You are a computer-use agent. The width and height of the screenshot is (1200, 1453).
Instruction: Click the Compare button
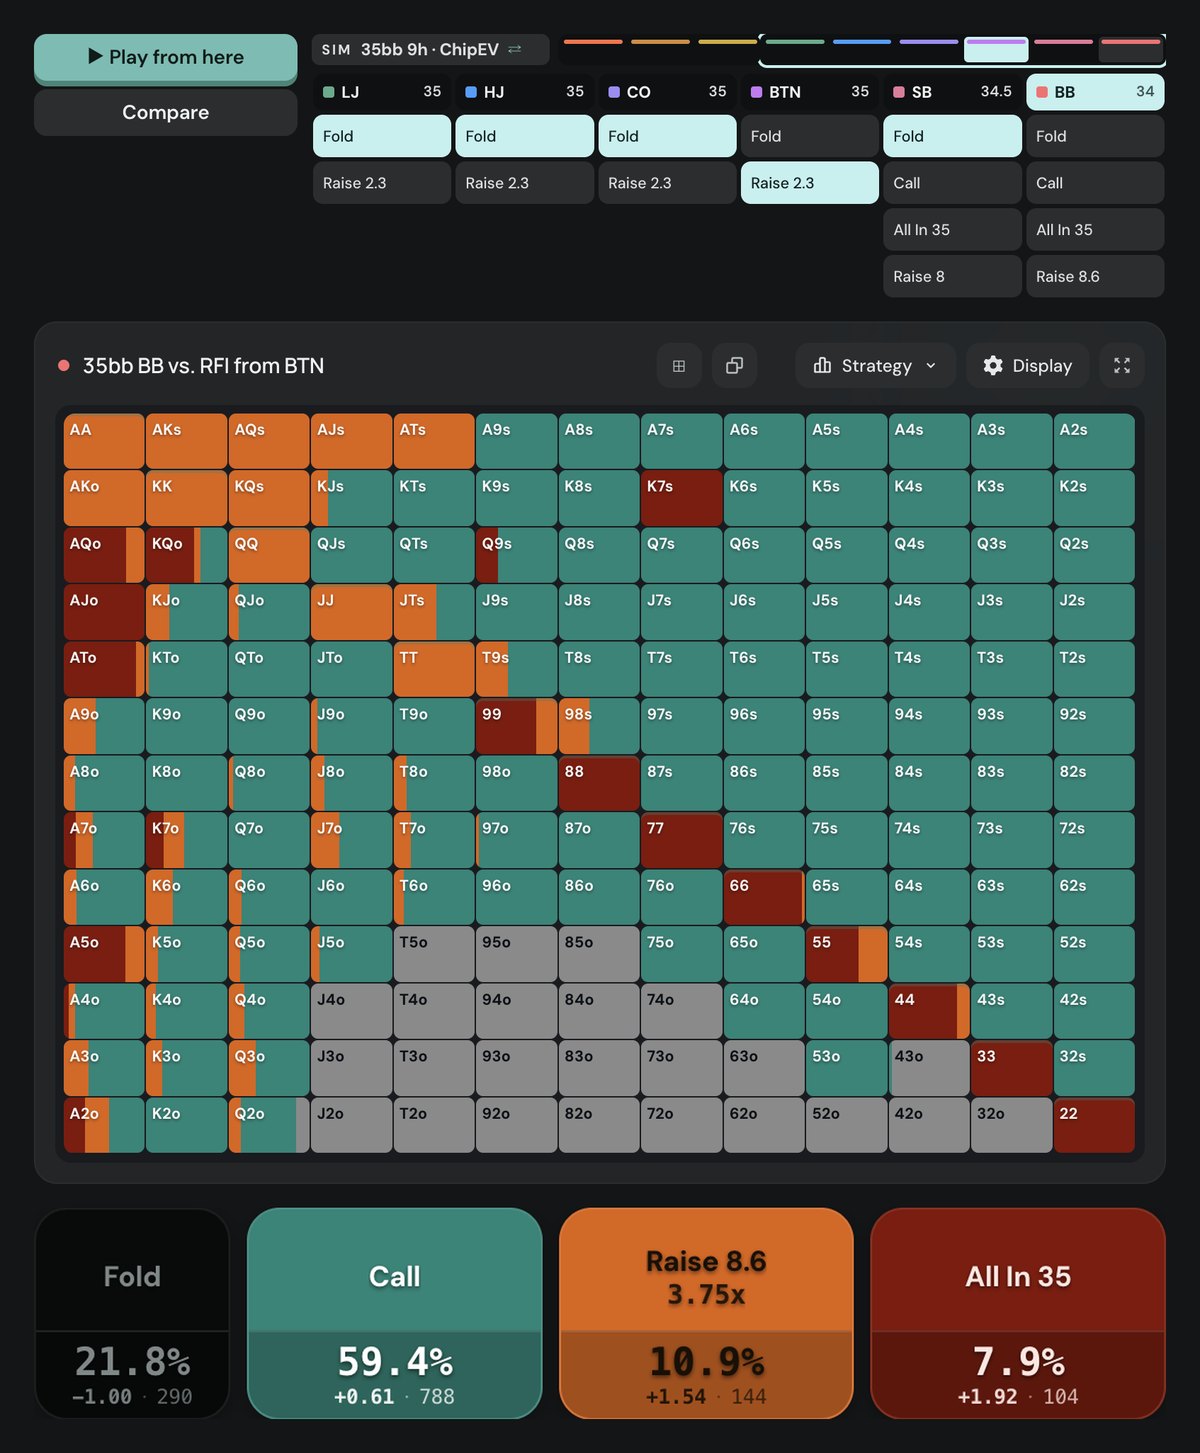coord(166,112)
